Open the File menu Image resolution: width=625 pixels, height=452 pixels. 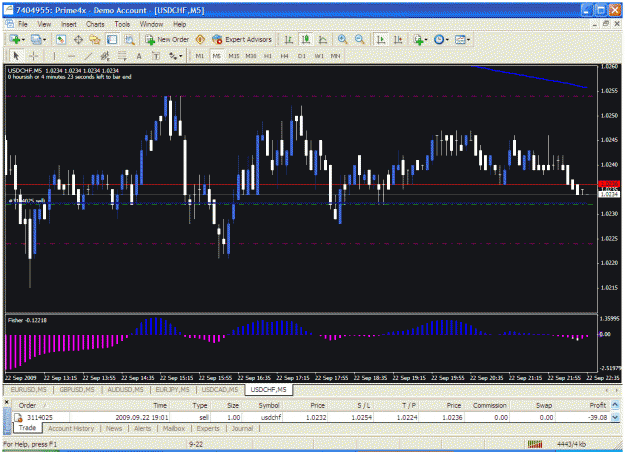pyautogui.click(x=23, y=24)
